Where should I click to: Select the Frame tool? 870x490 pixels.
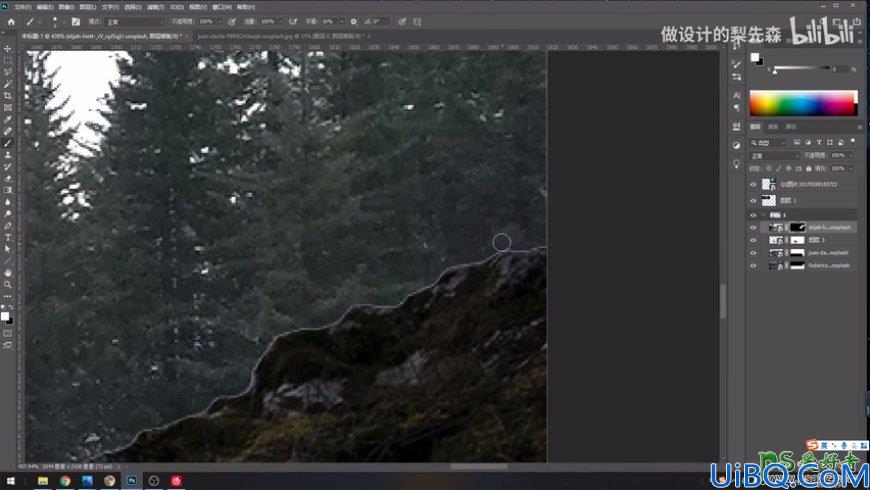point(8,108)
